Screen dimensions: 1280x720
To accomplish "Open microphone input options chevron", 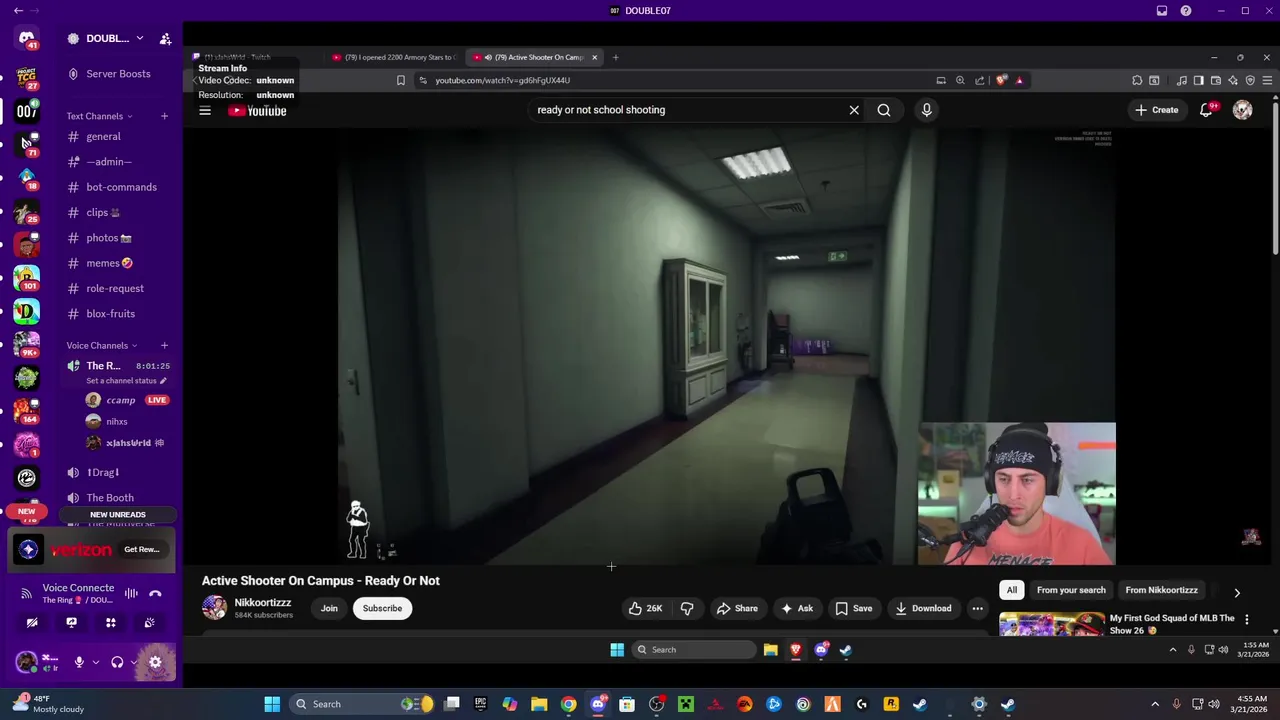I will (x=96, y=662).
